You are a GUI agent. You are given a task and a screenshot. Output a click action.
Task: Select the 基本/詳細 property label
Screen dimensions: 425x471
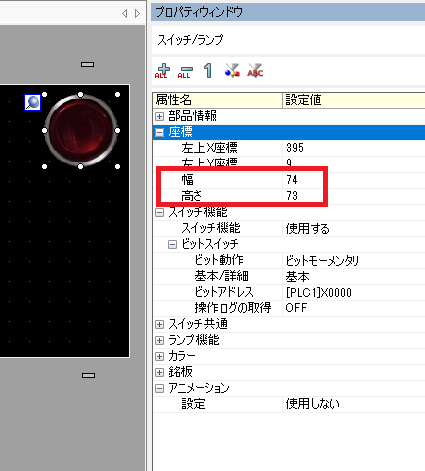(x=221, y=276)
